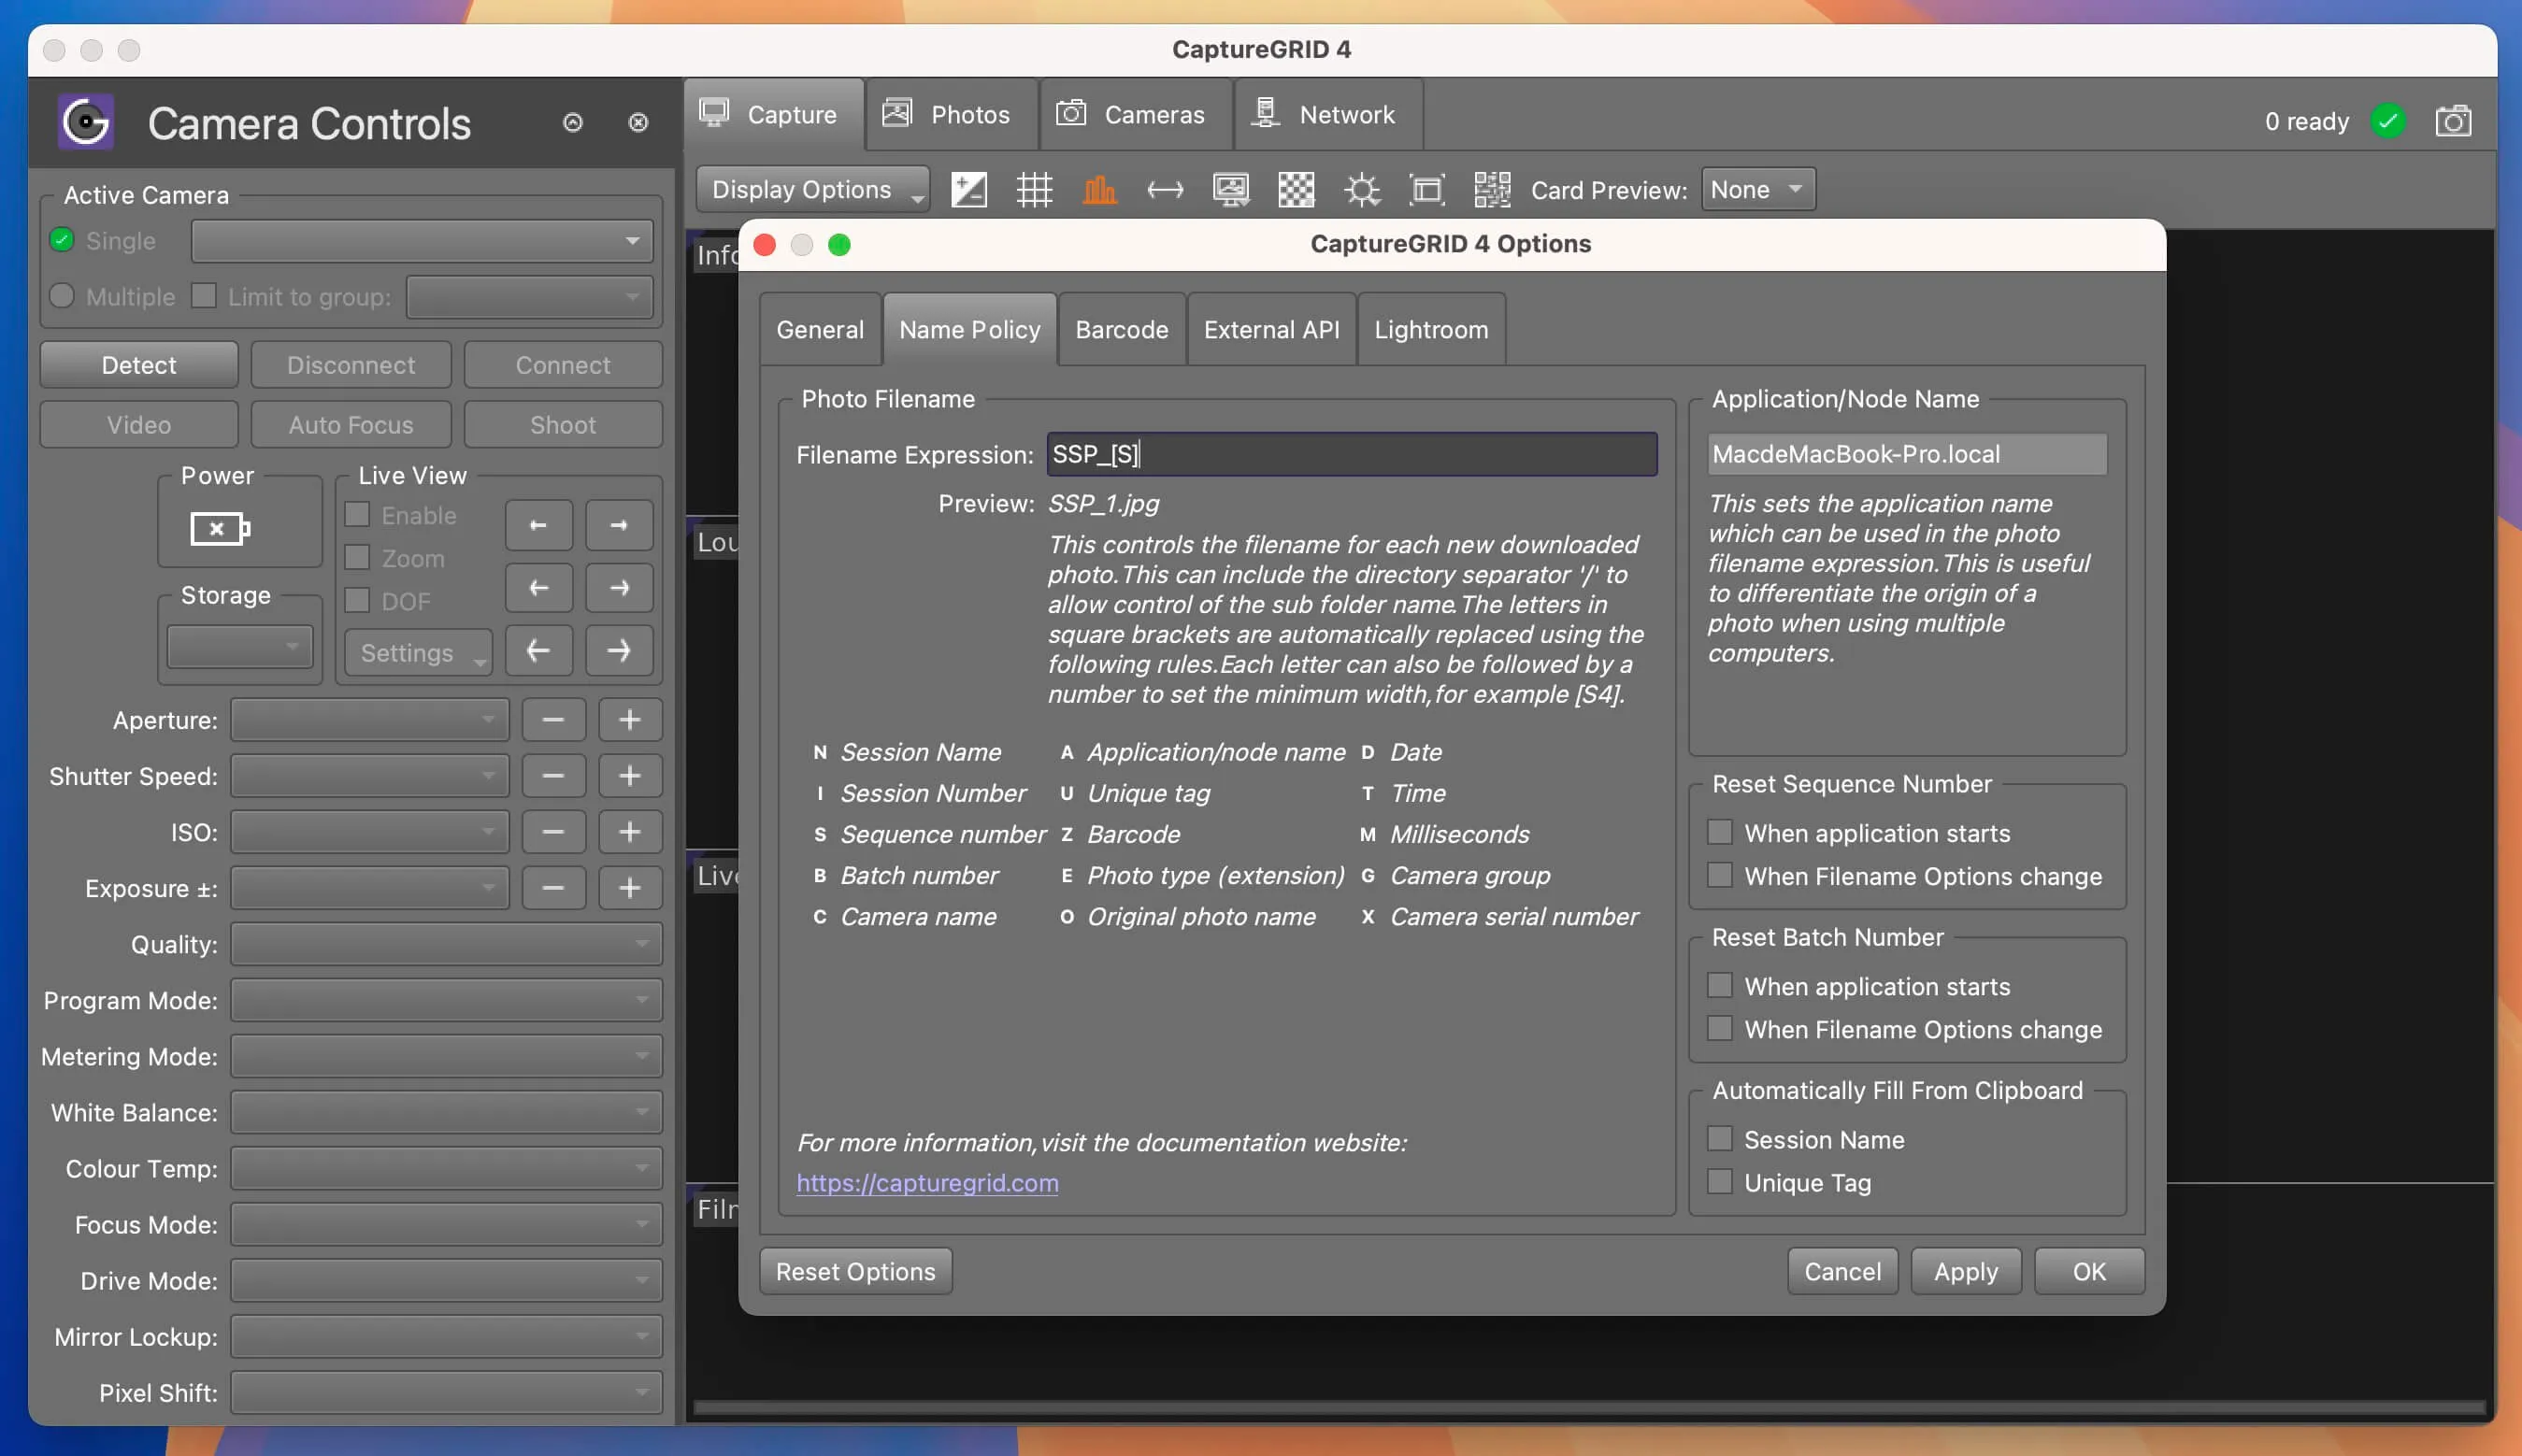Open the General tab in Options
2522x1456 pixels.
click(x=820, y=329)
